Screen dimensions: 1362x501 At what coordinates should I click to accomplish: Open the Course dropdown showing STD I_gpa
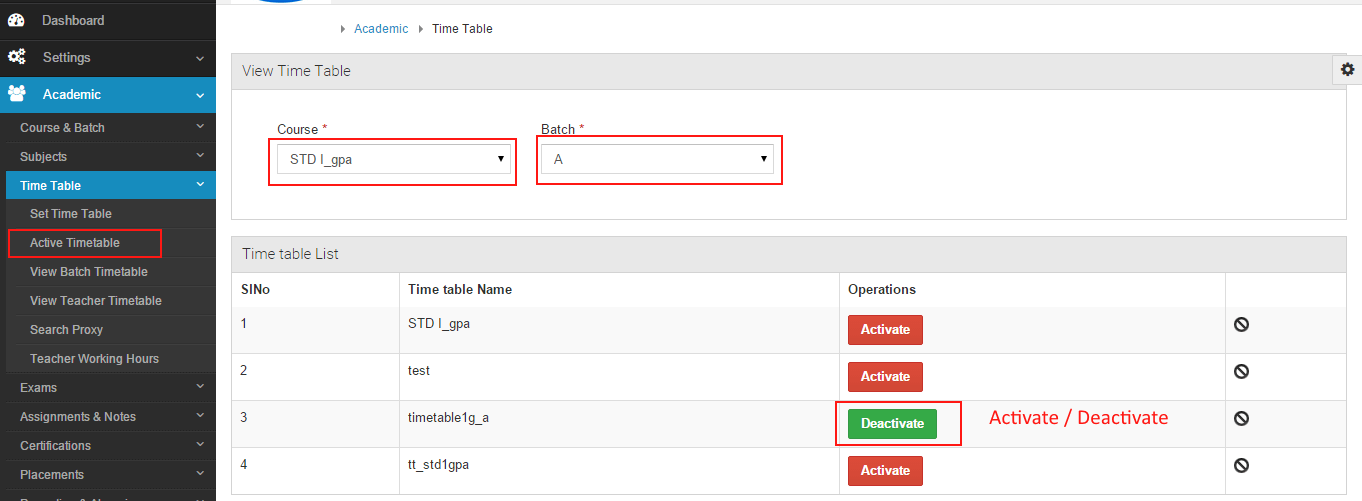(394, 159)
